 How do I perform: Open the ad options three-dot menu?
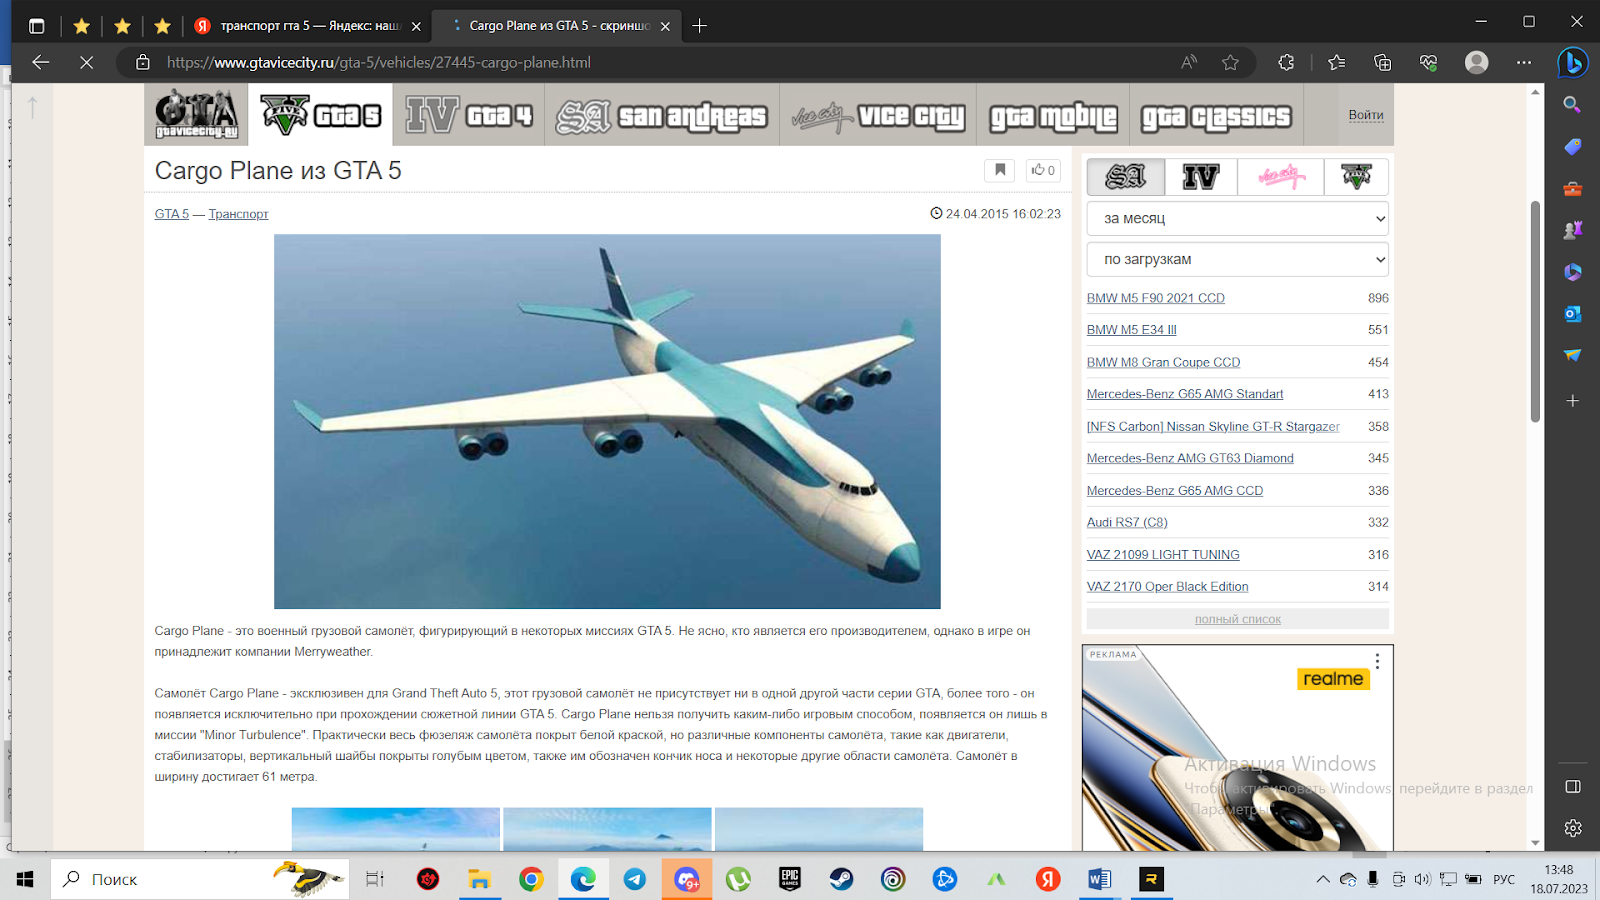tap(1377, 661)
